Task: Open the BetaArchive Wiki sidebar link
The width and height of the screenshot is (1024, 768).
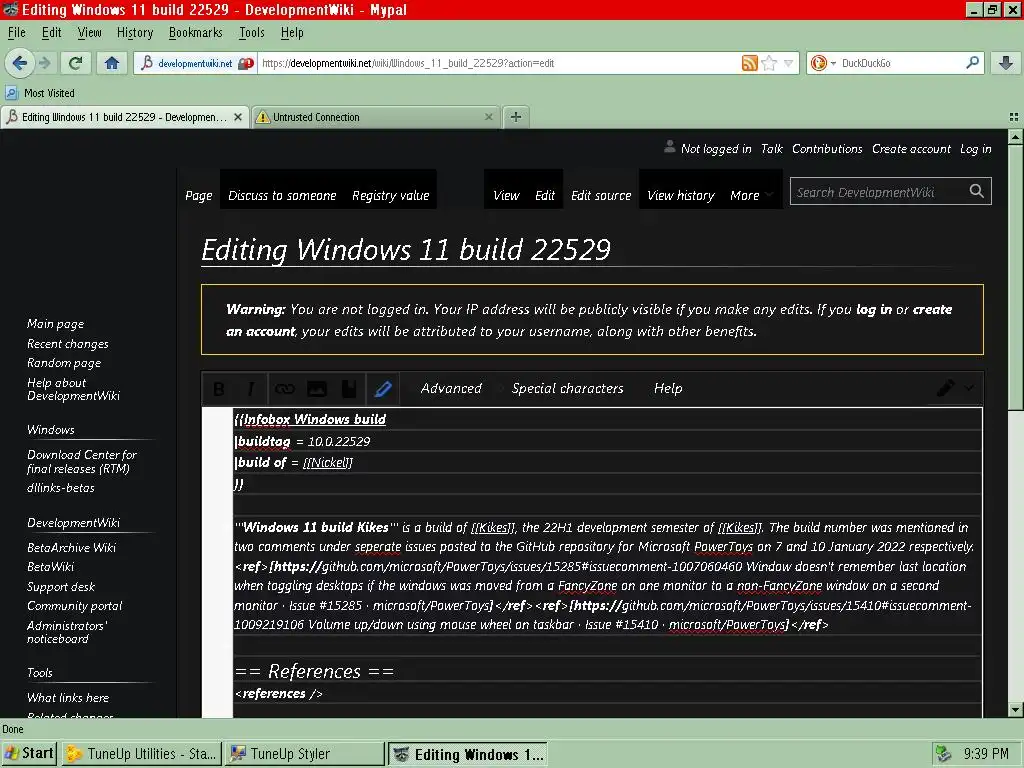Action: click(71, 548)
